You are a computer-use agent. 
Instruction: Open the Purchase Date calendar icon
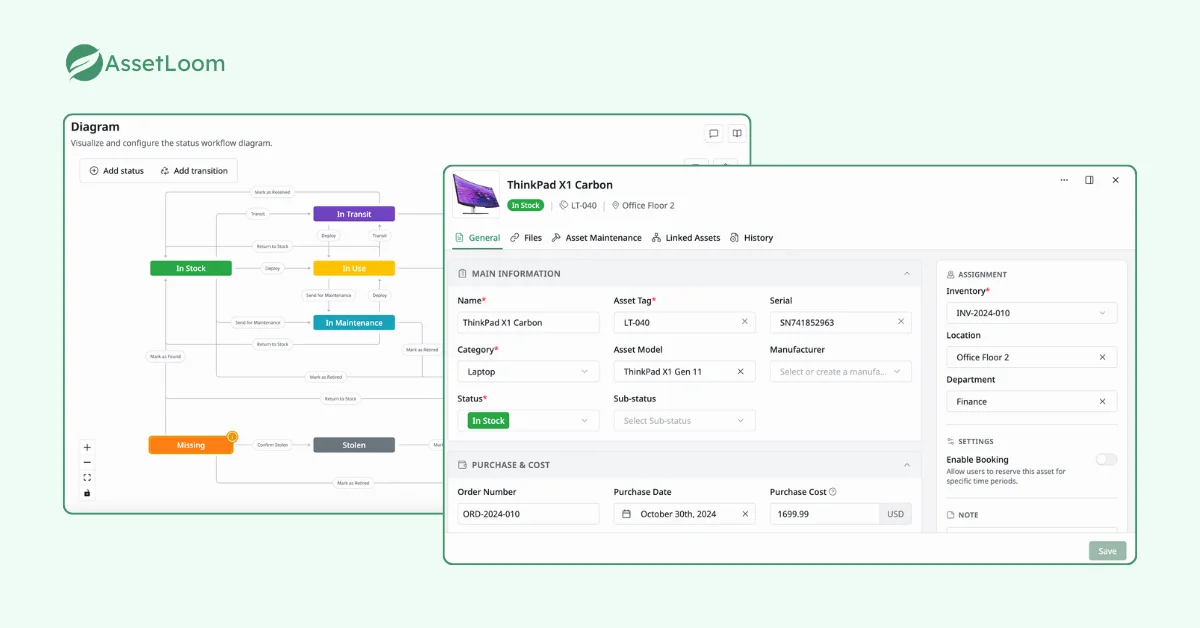click(x=627, y=514)
